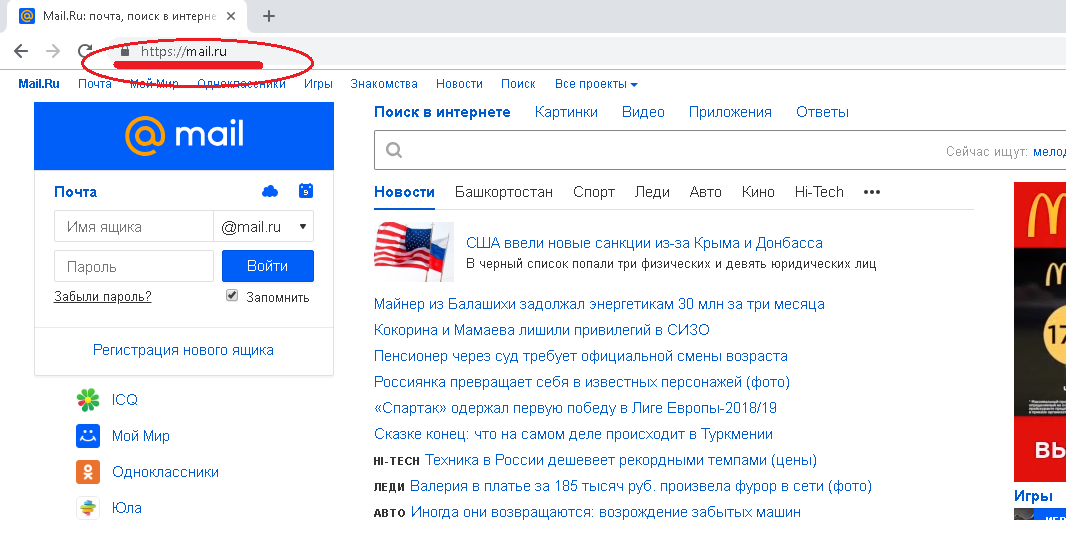The height and width of the screenshot is (545, 1066).
Task: Open Почта in top navigation
Action: [x=94, y=84]
